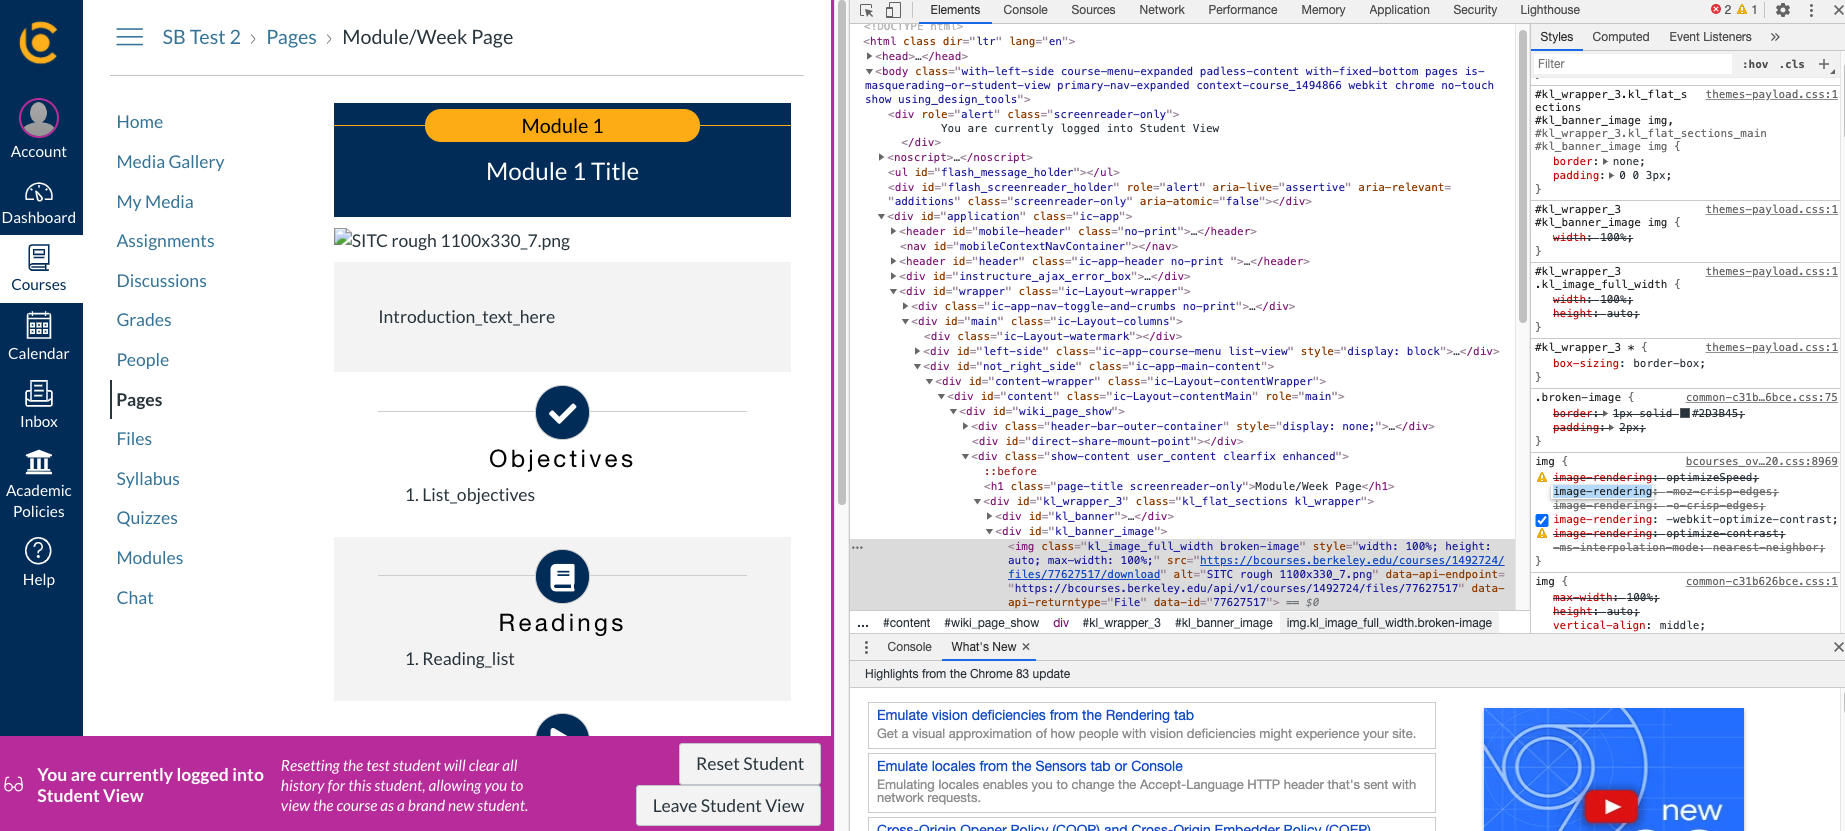Toggle the :hov element state panel
Viewport: 1845px width, 831px height.
coord(1755,64)
